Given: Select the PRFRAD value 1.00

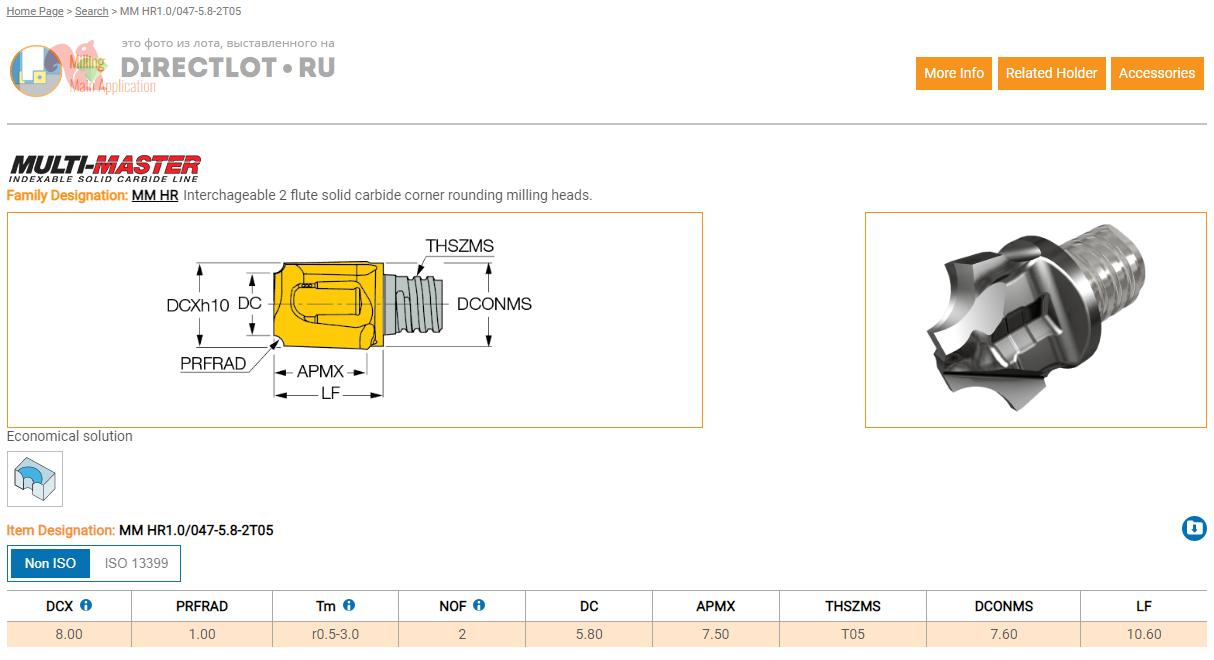Looking at the screenshot, I should click(202, 634).
